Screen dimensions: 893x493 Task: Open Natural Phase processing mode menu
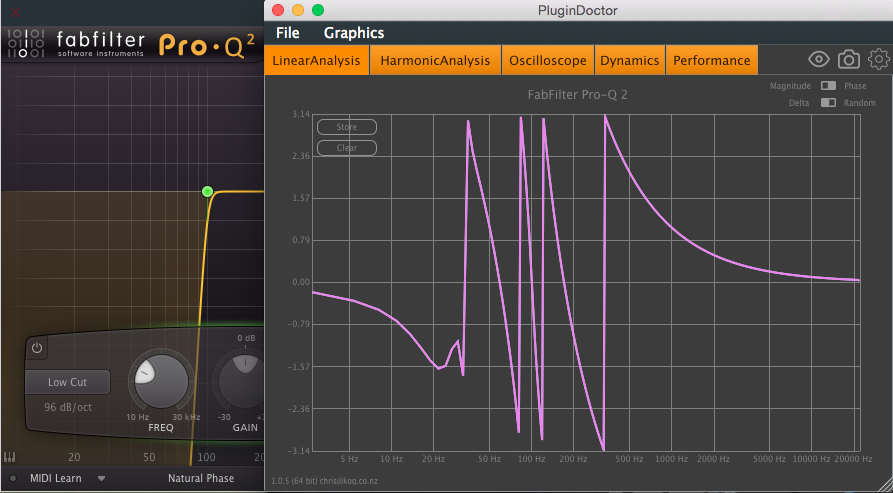[200, 478]
